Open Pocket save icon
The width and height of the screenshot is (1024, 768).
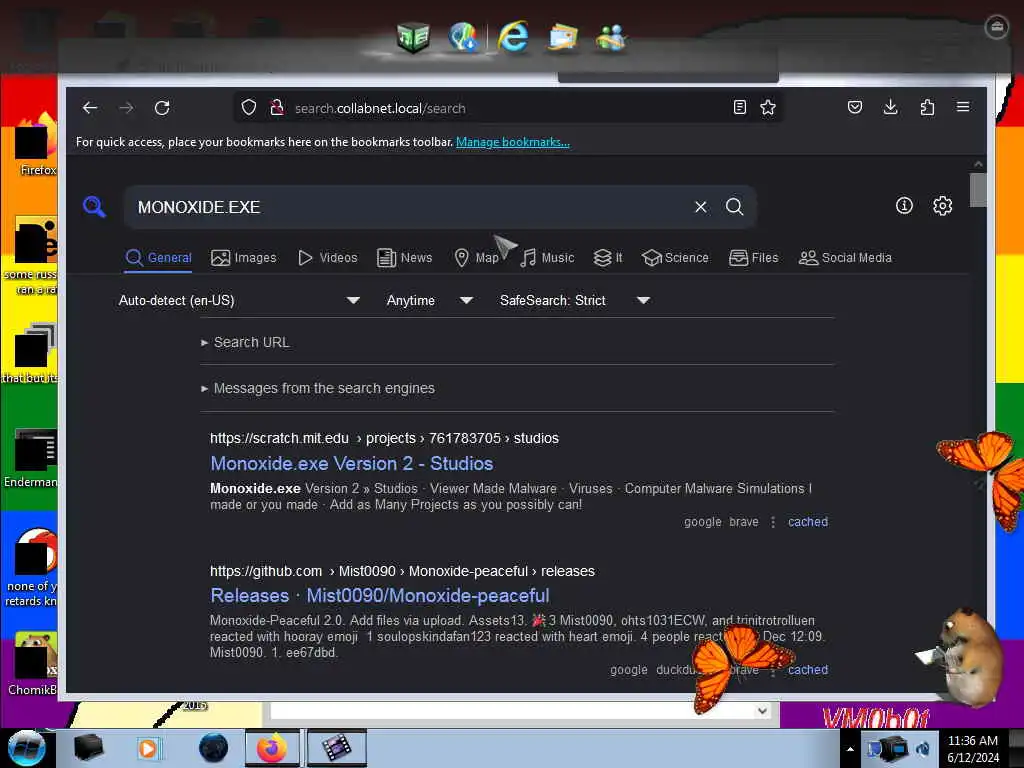coord(855,107)
